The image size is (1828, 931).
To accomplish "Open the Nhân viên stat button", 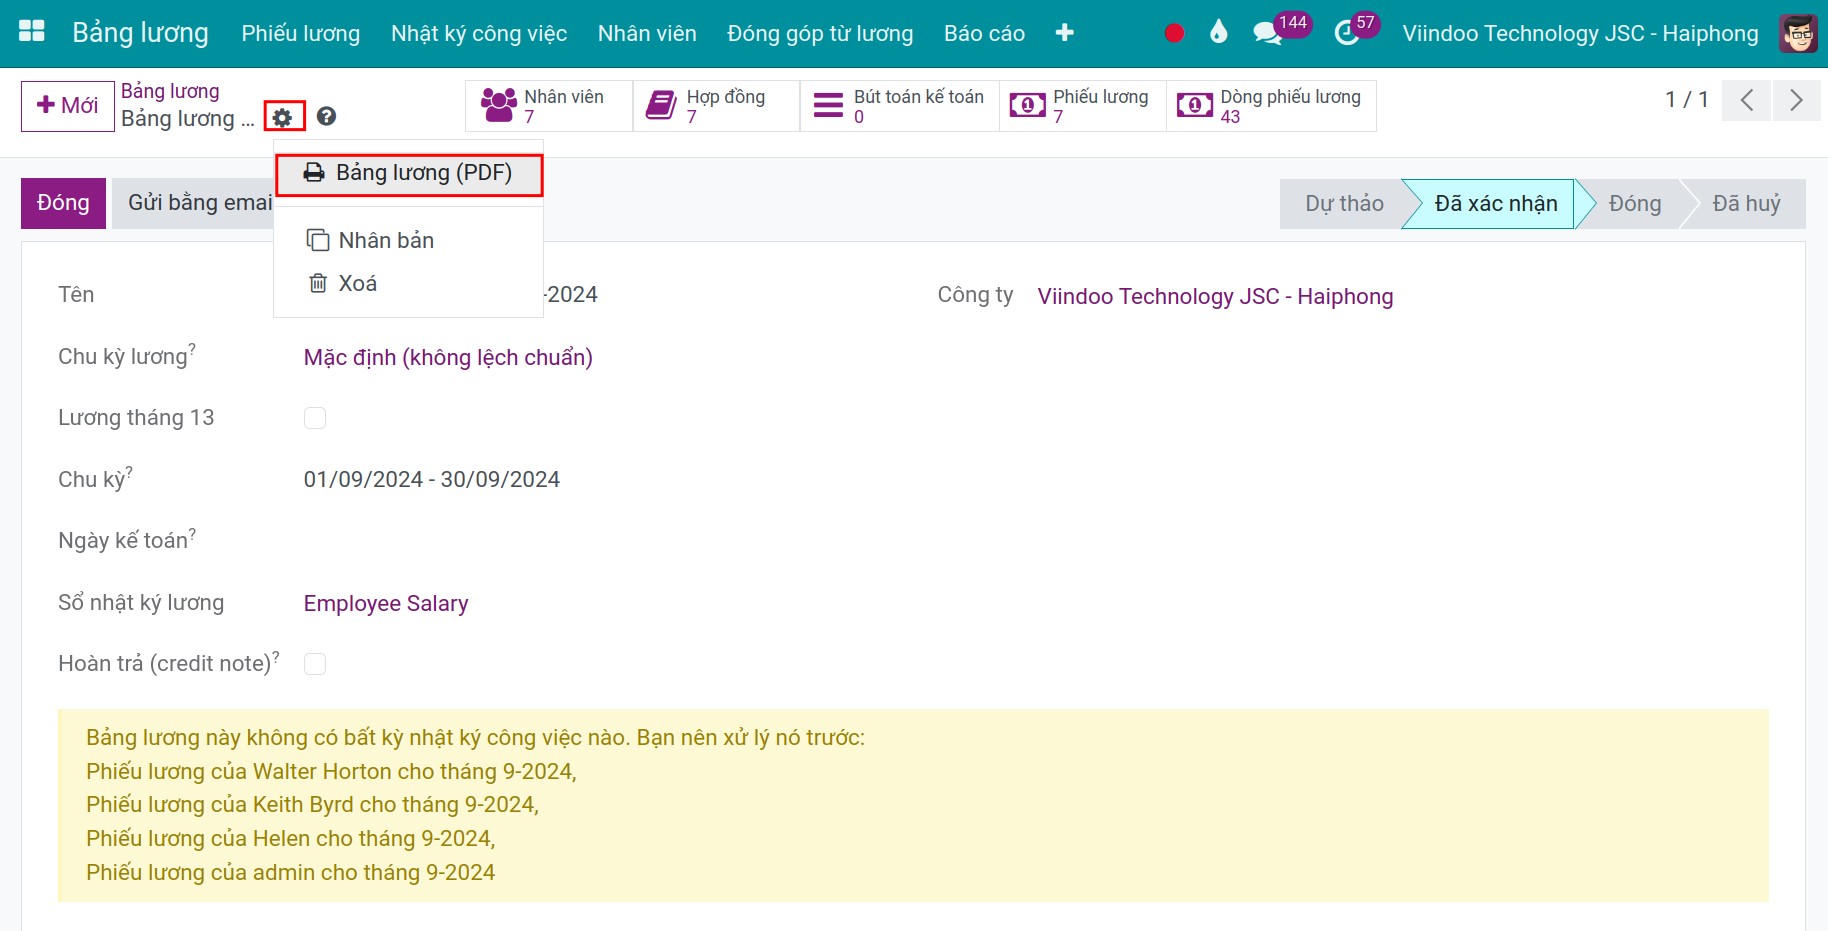I will (549, 106).
